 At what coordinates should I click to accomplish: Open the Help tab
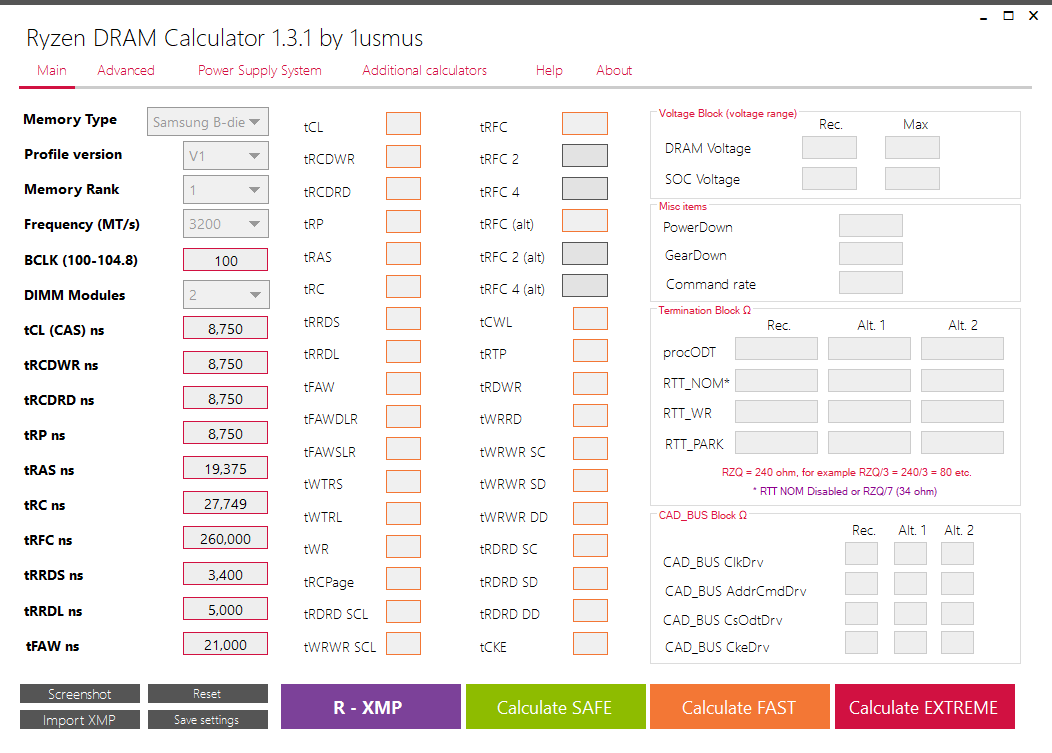[x=549, y=70]
